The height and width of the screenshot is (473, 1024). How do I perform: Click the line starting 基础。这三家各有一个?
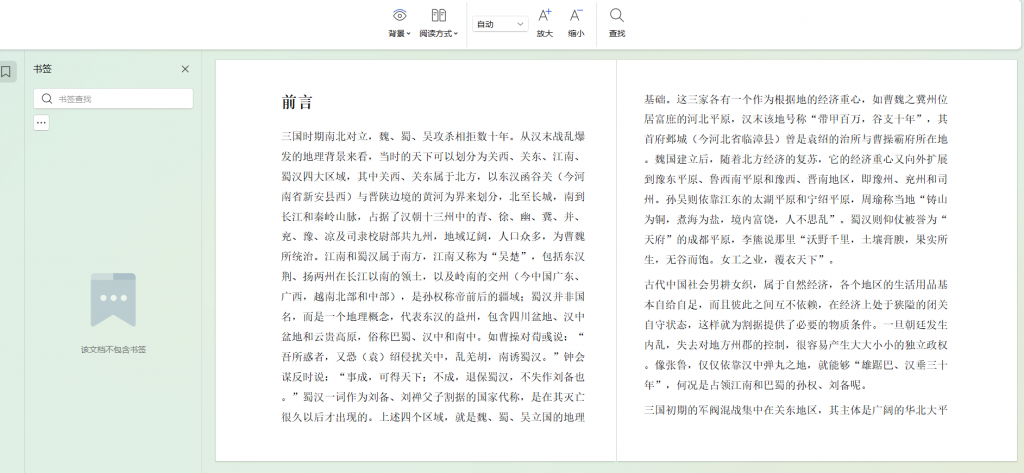(795, 99)
